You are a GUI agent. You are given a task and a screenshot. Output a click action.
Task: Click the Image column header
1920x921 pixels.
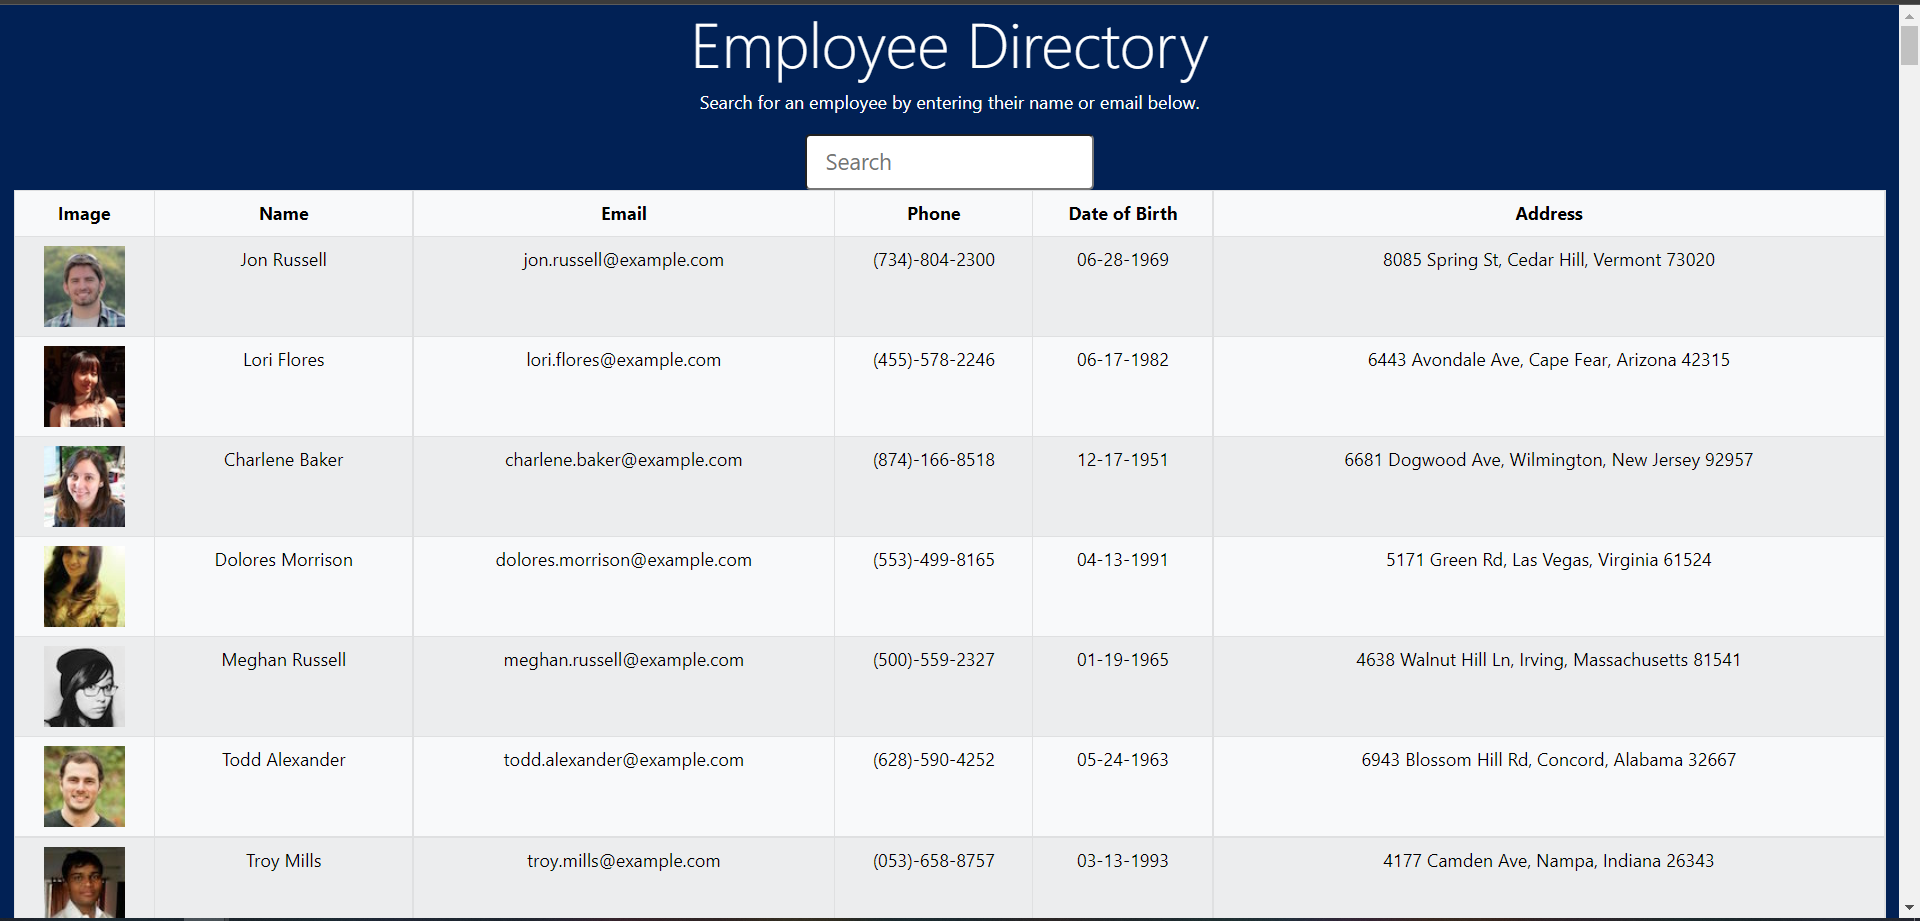[84, 214]
